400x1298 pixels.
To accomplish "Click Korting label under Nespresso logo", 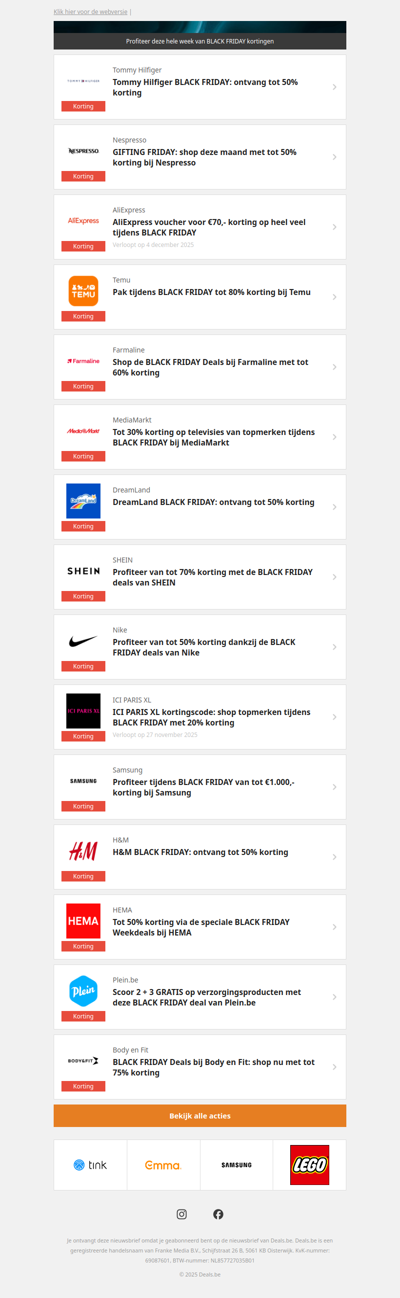I will [x=83, y=176].
